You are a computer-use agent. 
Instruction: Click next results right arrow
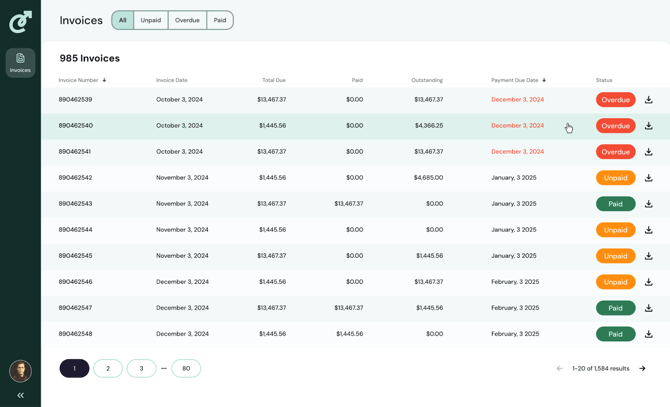[642, 368]
